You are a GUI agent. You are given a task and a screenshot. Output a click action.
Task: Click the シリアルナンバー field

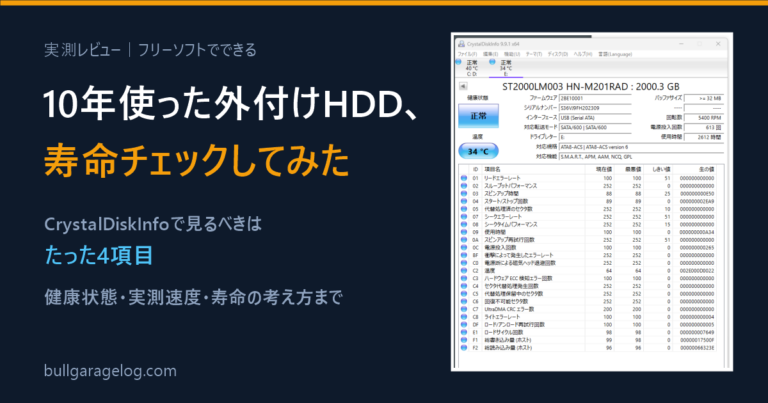click(x=595, y=108)
